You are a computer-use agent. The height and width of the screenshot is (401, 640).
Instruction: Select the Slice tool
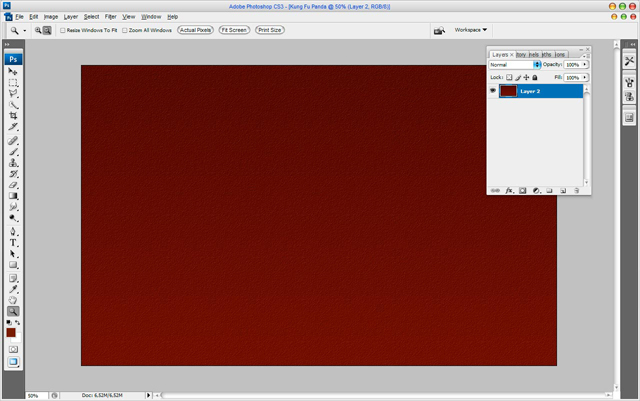[13, 127]
